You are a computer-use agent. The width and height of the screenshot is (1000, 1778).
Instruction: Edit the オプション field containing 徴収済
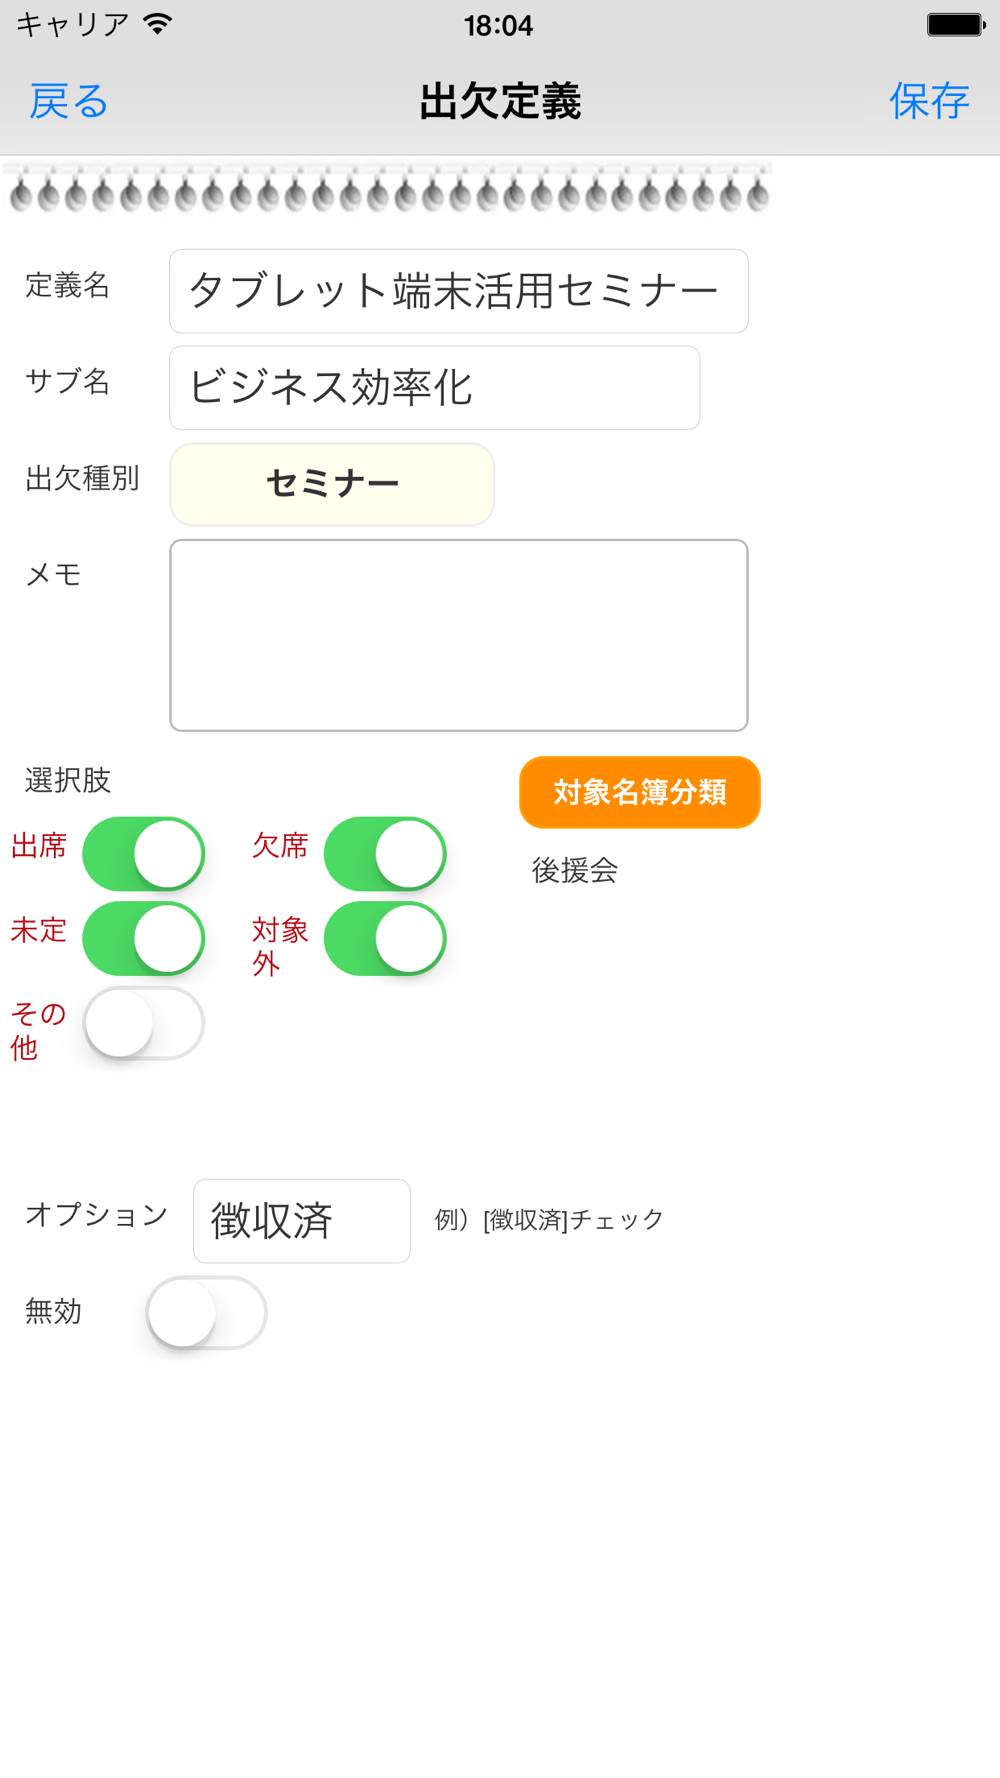point(301,1221)
